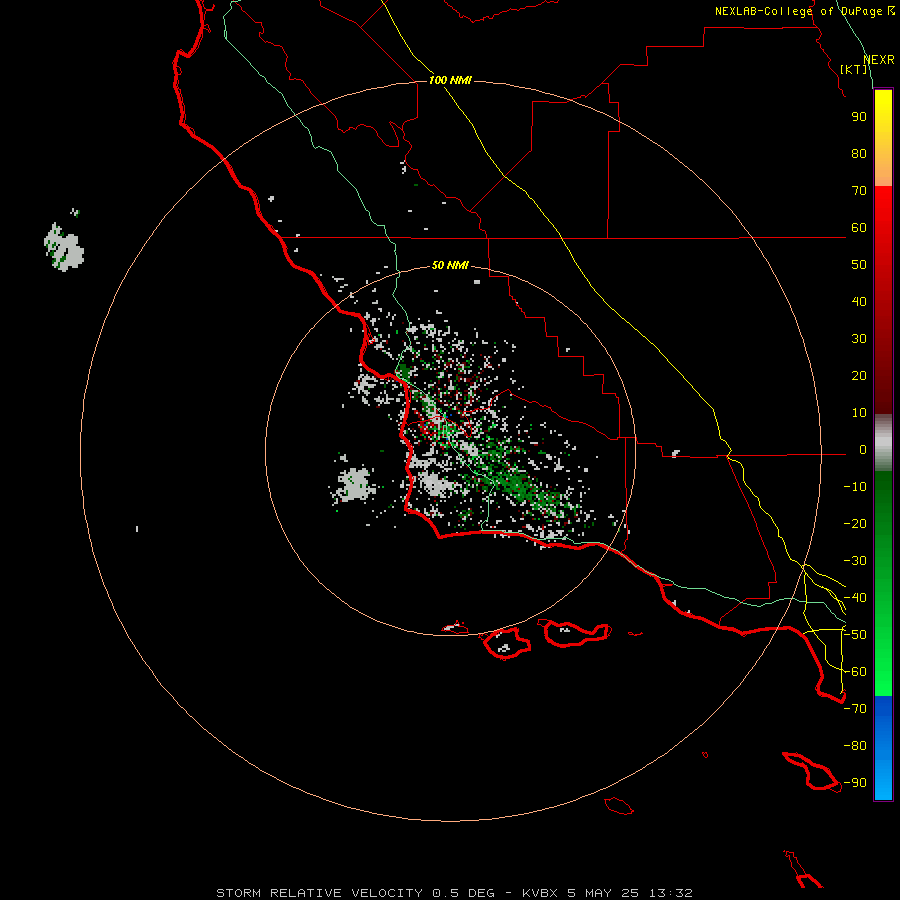This screenshot has width=900, height=900.
Task: Click the "100 NMI" range ring label
Action: [x=450, y=80]
